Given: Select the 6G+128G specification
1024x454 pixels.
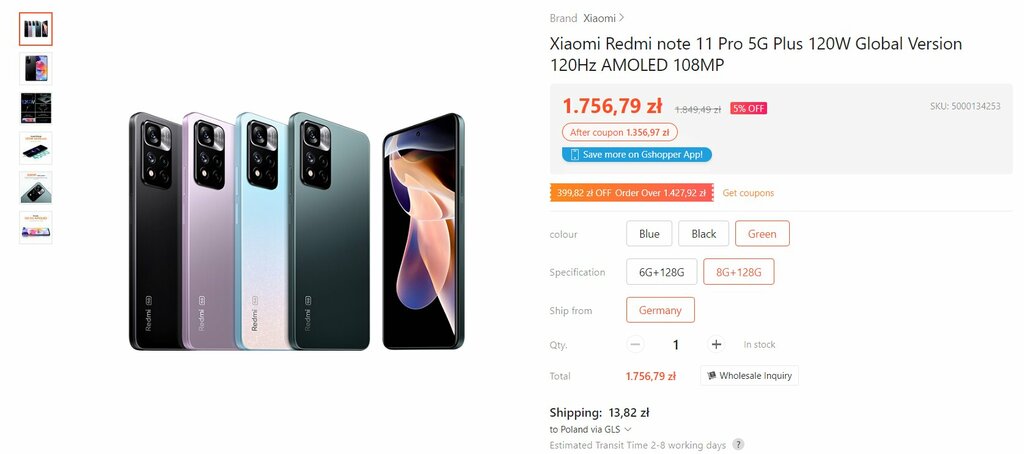Looking at the screenshot, I should (662, 272).
